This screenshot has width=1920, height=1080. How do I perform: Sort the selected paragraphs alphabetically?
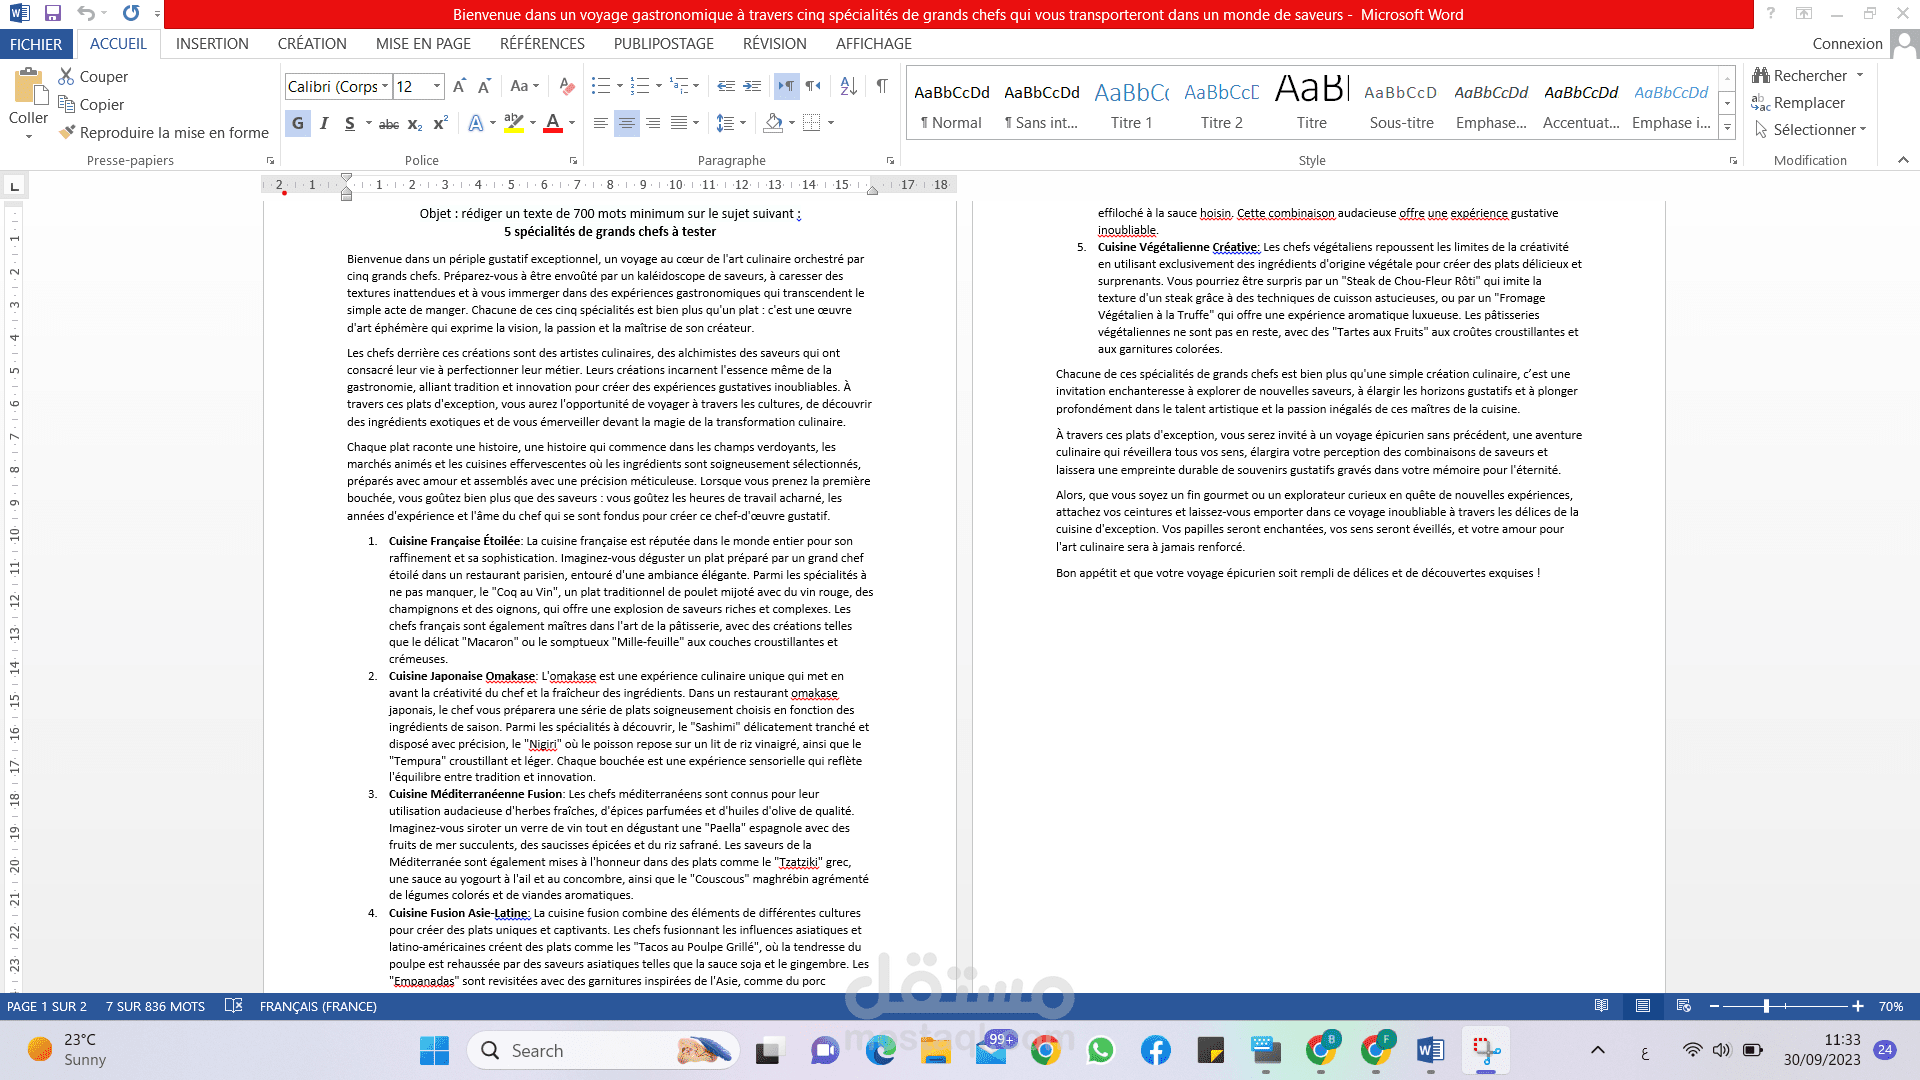848,87
